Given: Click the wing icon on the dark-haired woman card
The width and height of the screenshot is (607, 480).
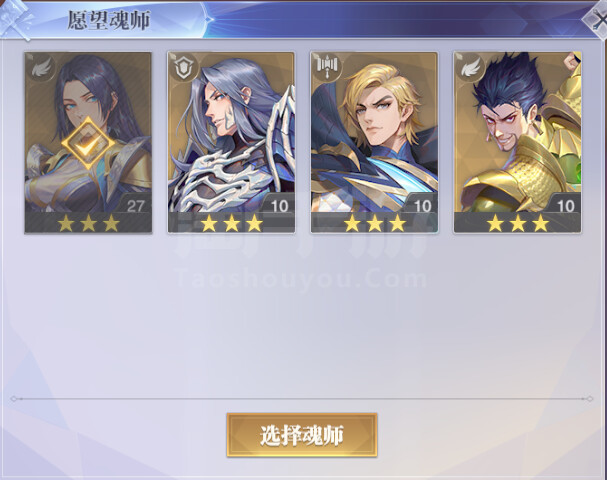Looking at the screenshot, I should pyautogui.click(x=41, y=69).
